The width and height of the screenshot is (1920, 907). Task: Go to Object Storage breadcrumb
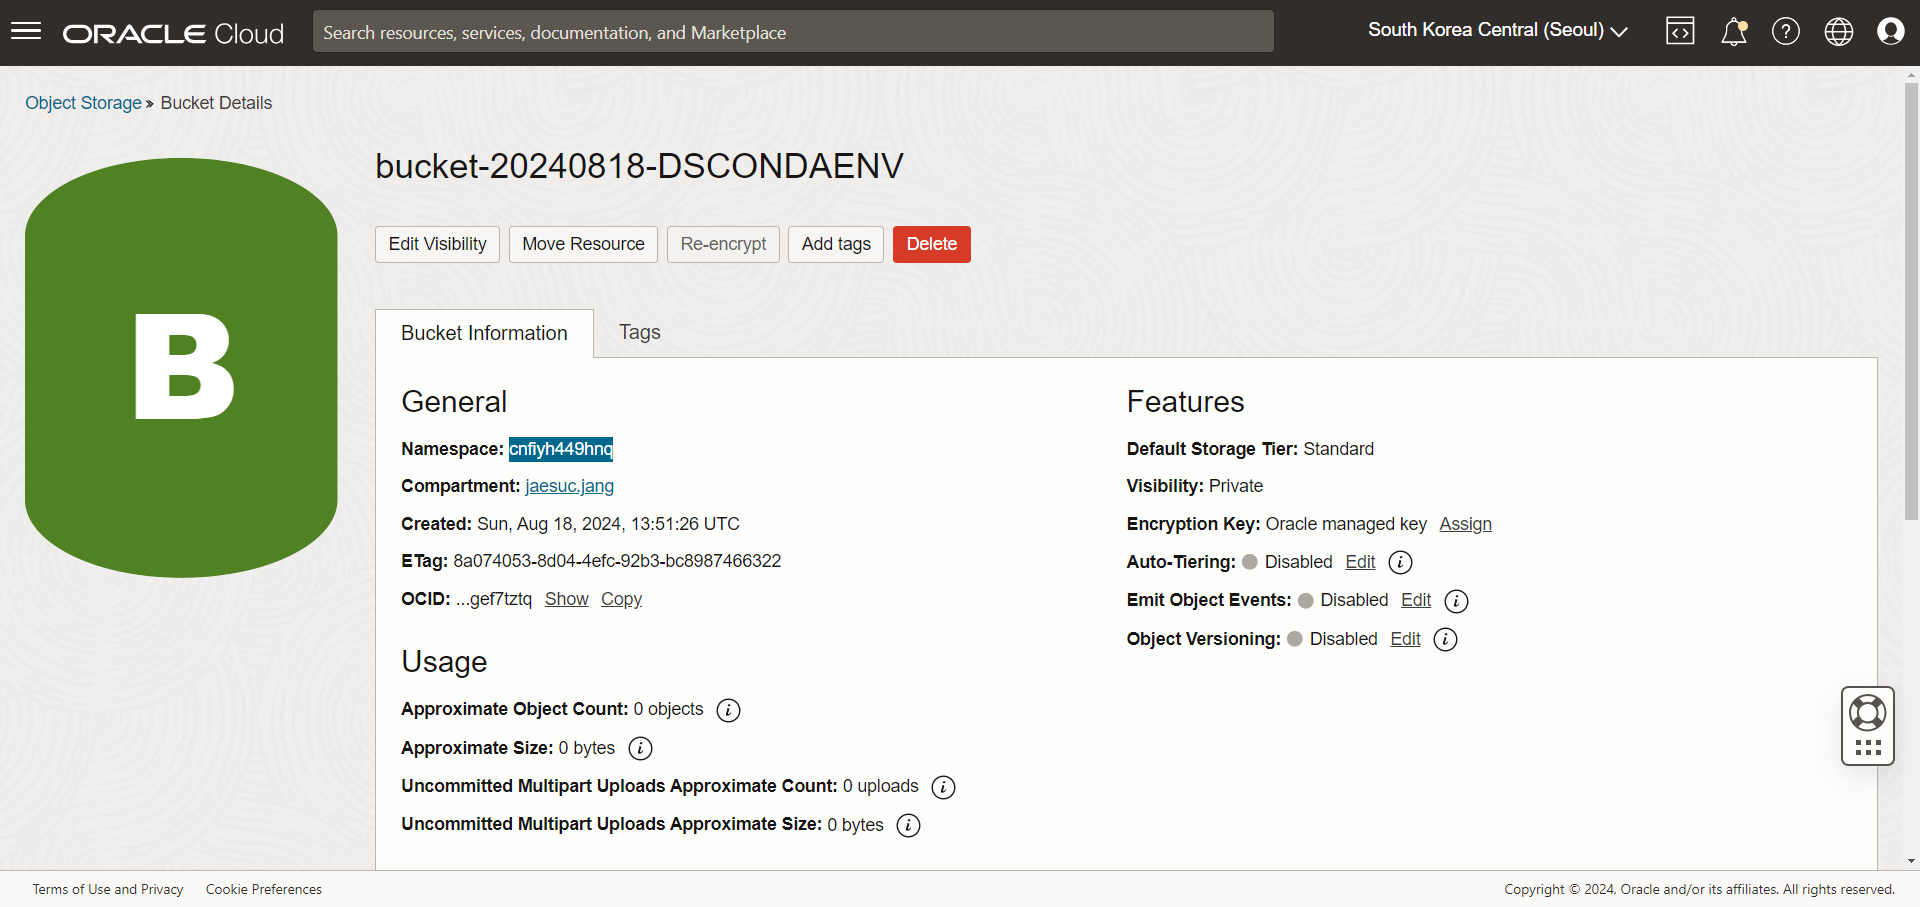(83, 103)
